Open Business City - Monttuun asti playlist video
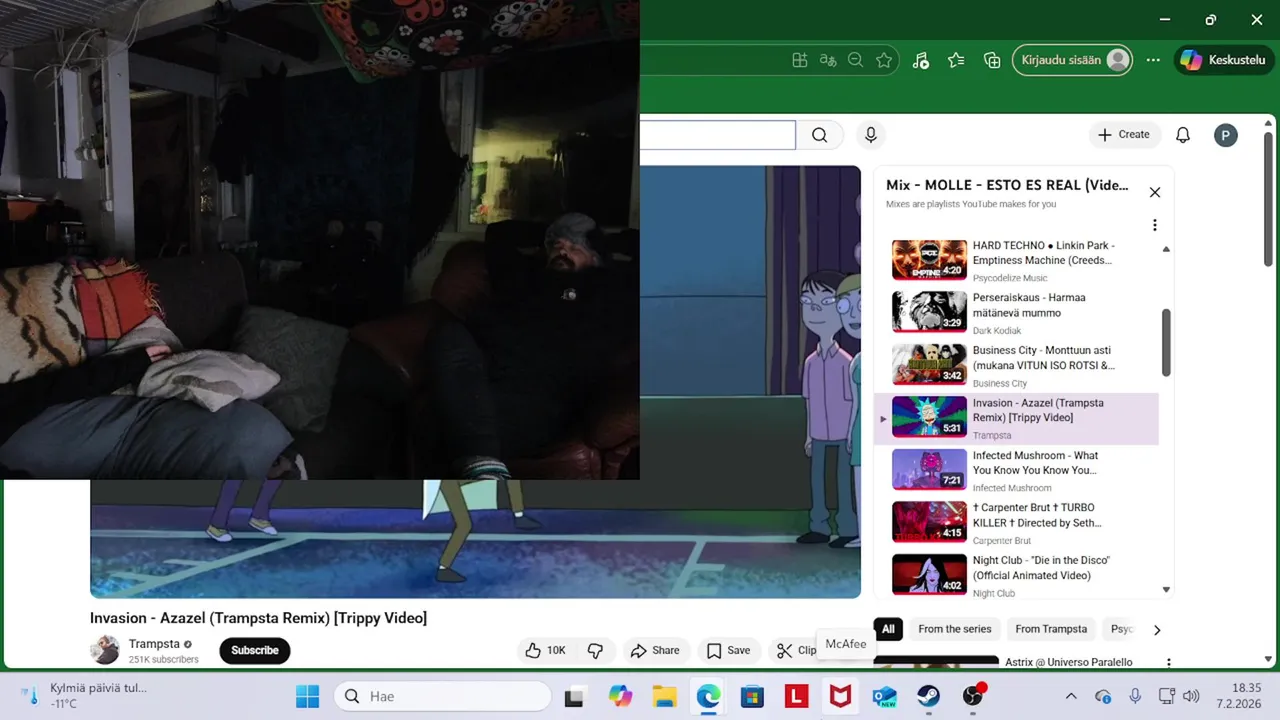1280x720 pixels. [1017, 365]
